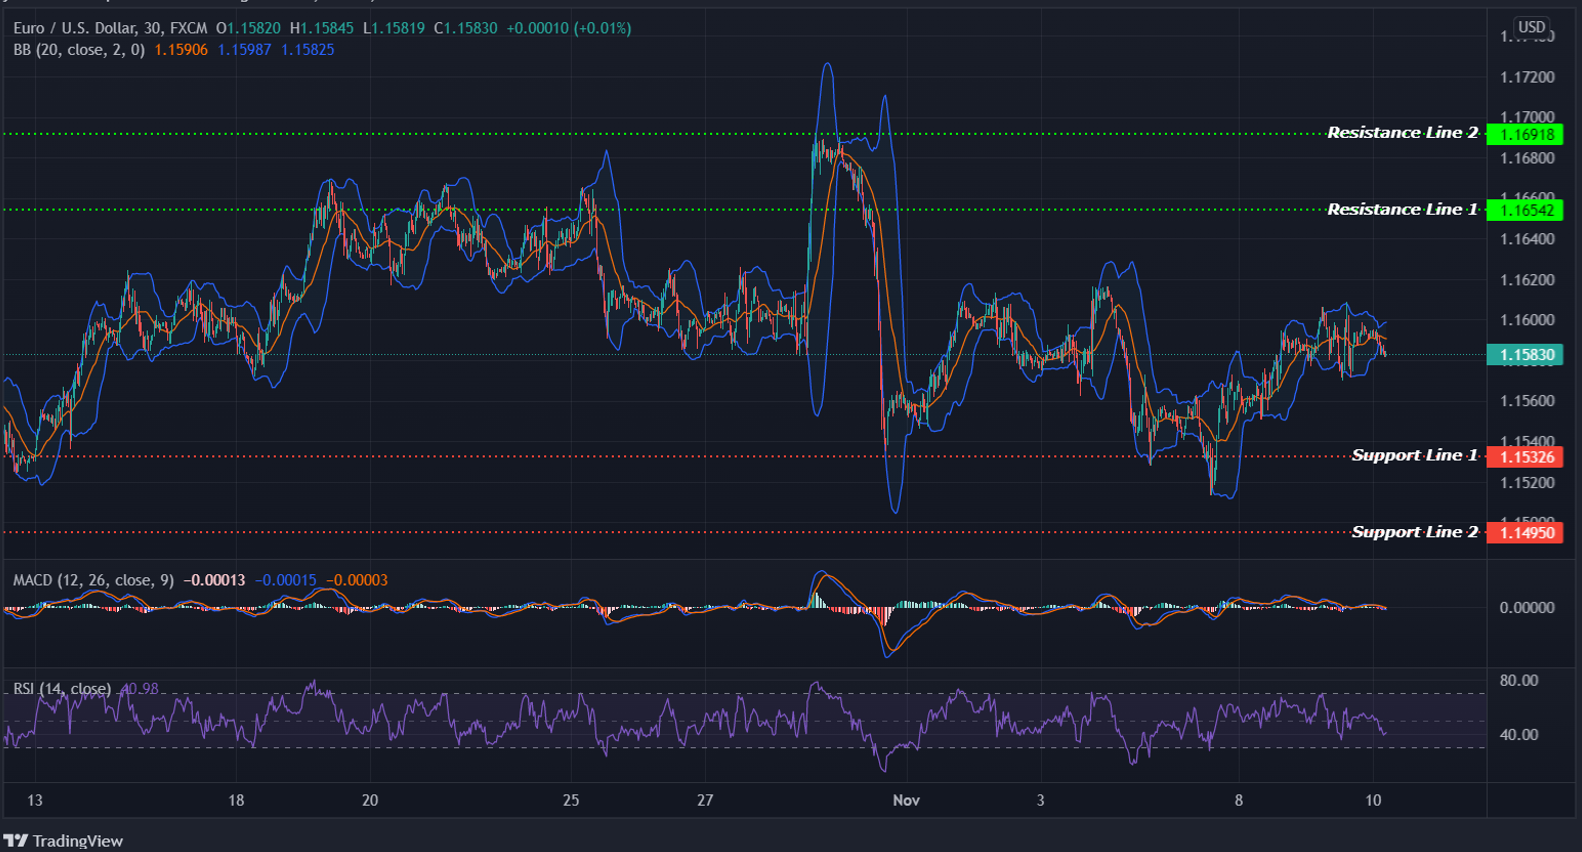Click the BB lower value 1.15825
Screen dimensions: 1582x852
(308, 49)
